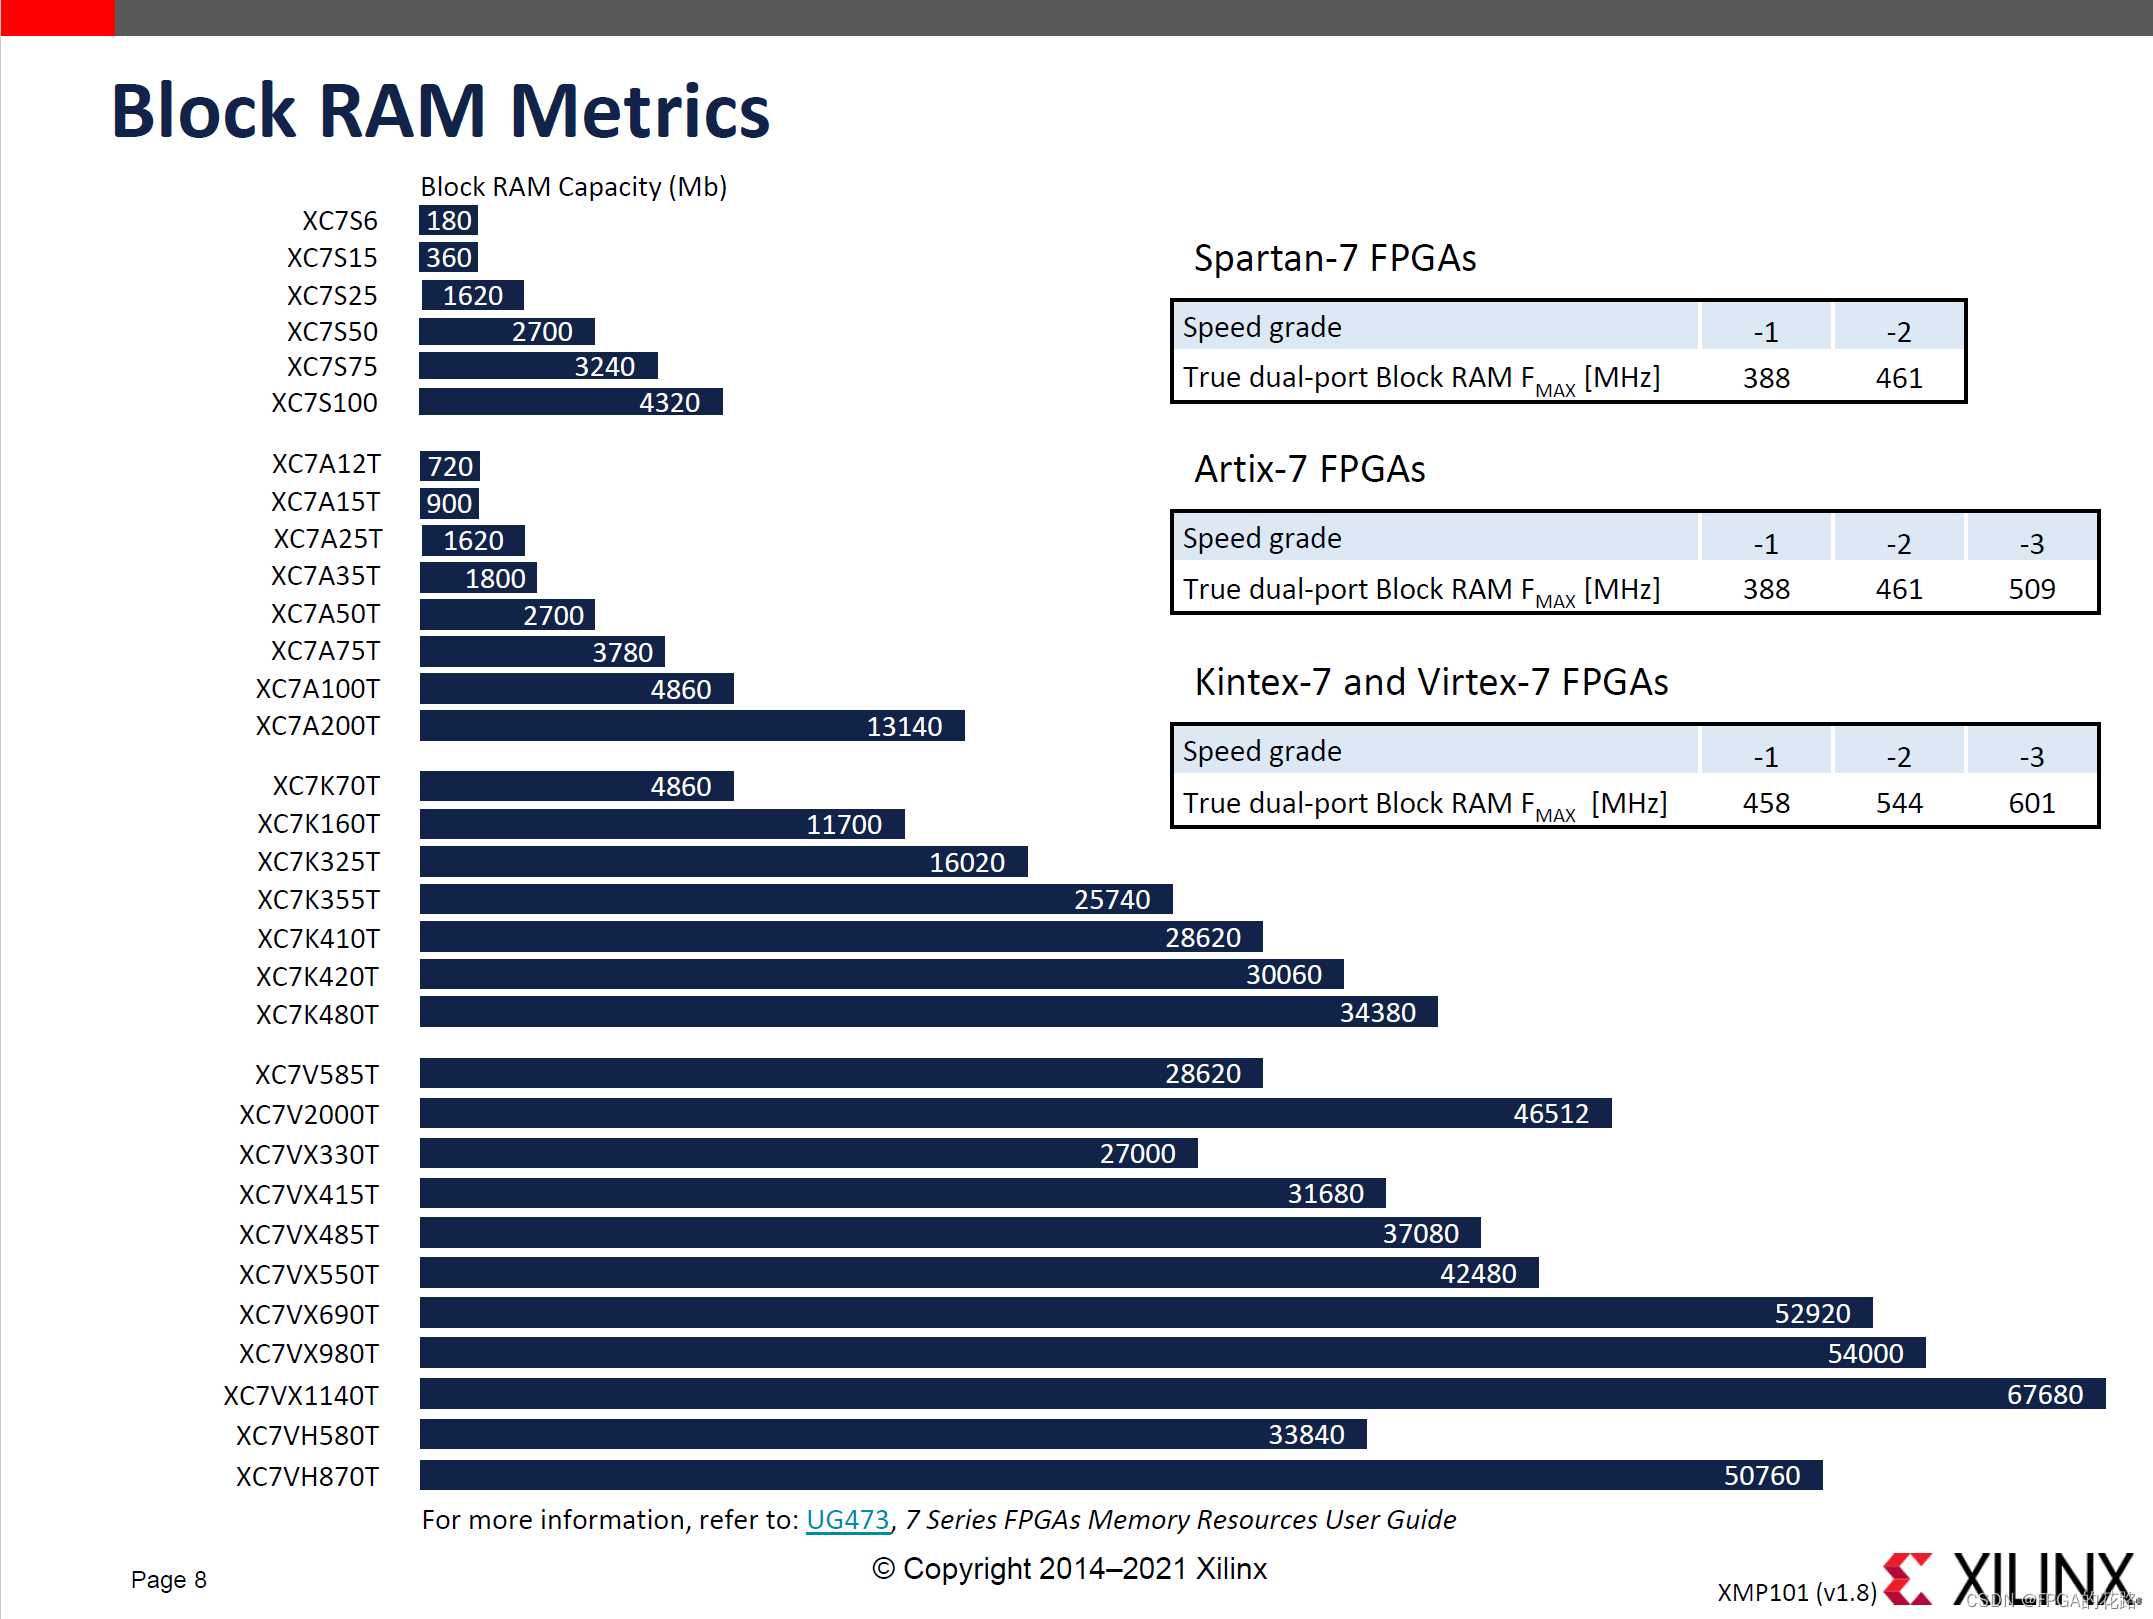Screen dimensions: 2153x1619
Task: Click the Spartan-7 FPGAs heading
Action: [x=1334, y=258]
